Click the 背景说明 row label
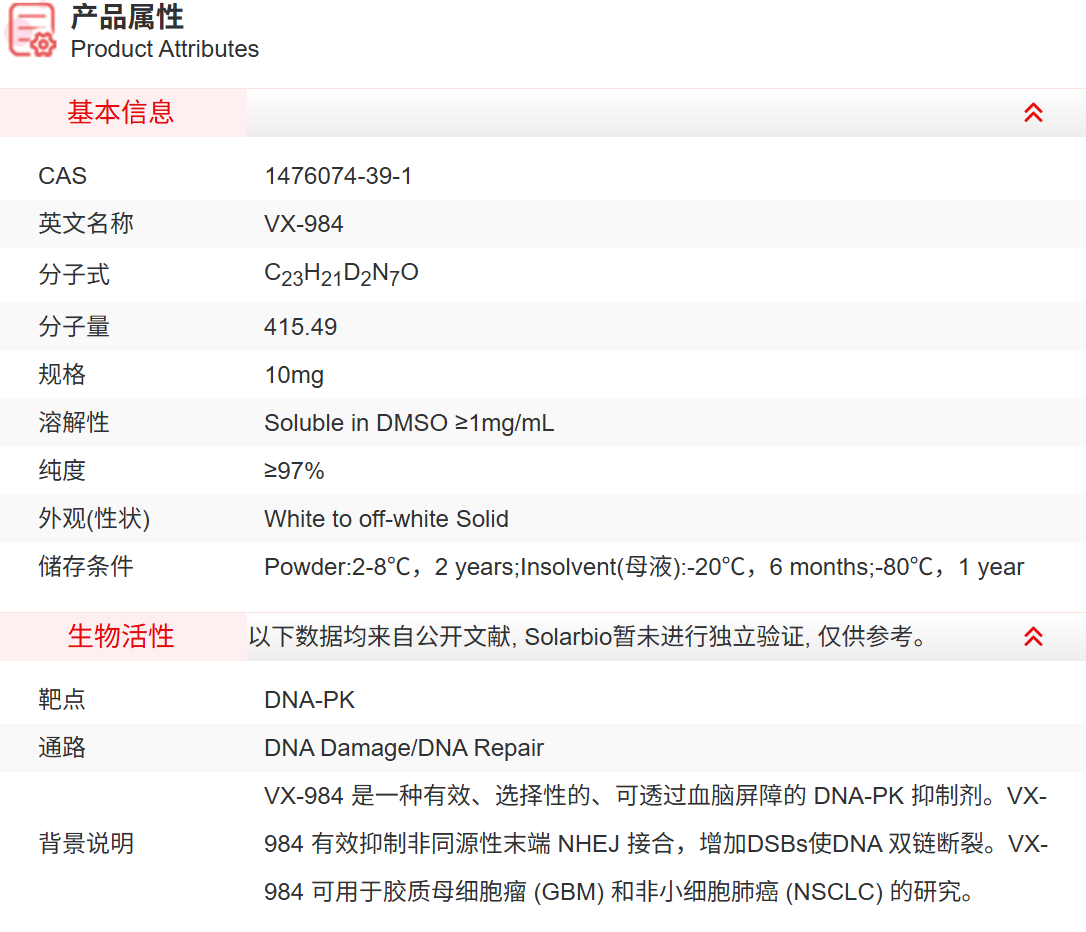This screenshot has height=932, width=1086. pos(86,844)
